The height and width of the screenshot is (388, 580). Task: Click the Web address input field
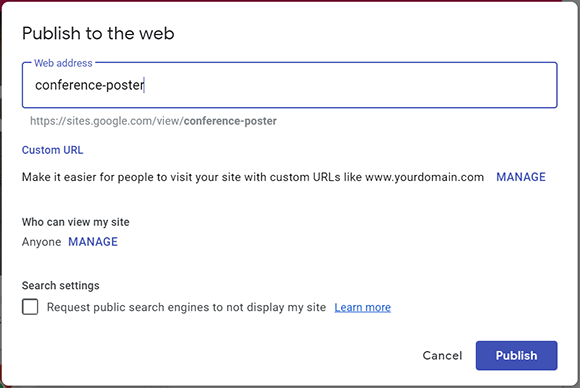(x=290, y=85)
